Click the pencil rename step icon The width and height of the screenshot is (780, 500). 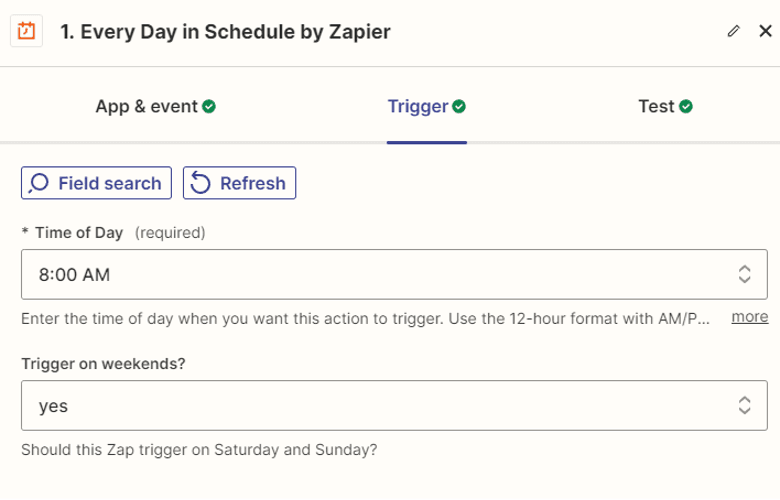click(x=733, y=31)
